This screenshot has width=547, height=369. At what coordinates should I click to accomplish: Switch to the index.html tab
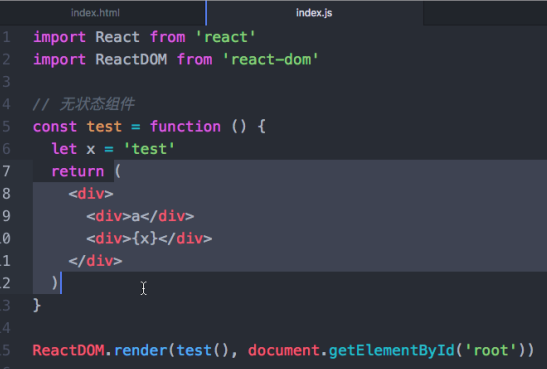pos(95,13)
